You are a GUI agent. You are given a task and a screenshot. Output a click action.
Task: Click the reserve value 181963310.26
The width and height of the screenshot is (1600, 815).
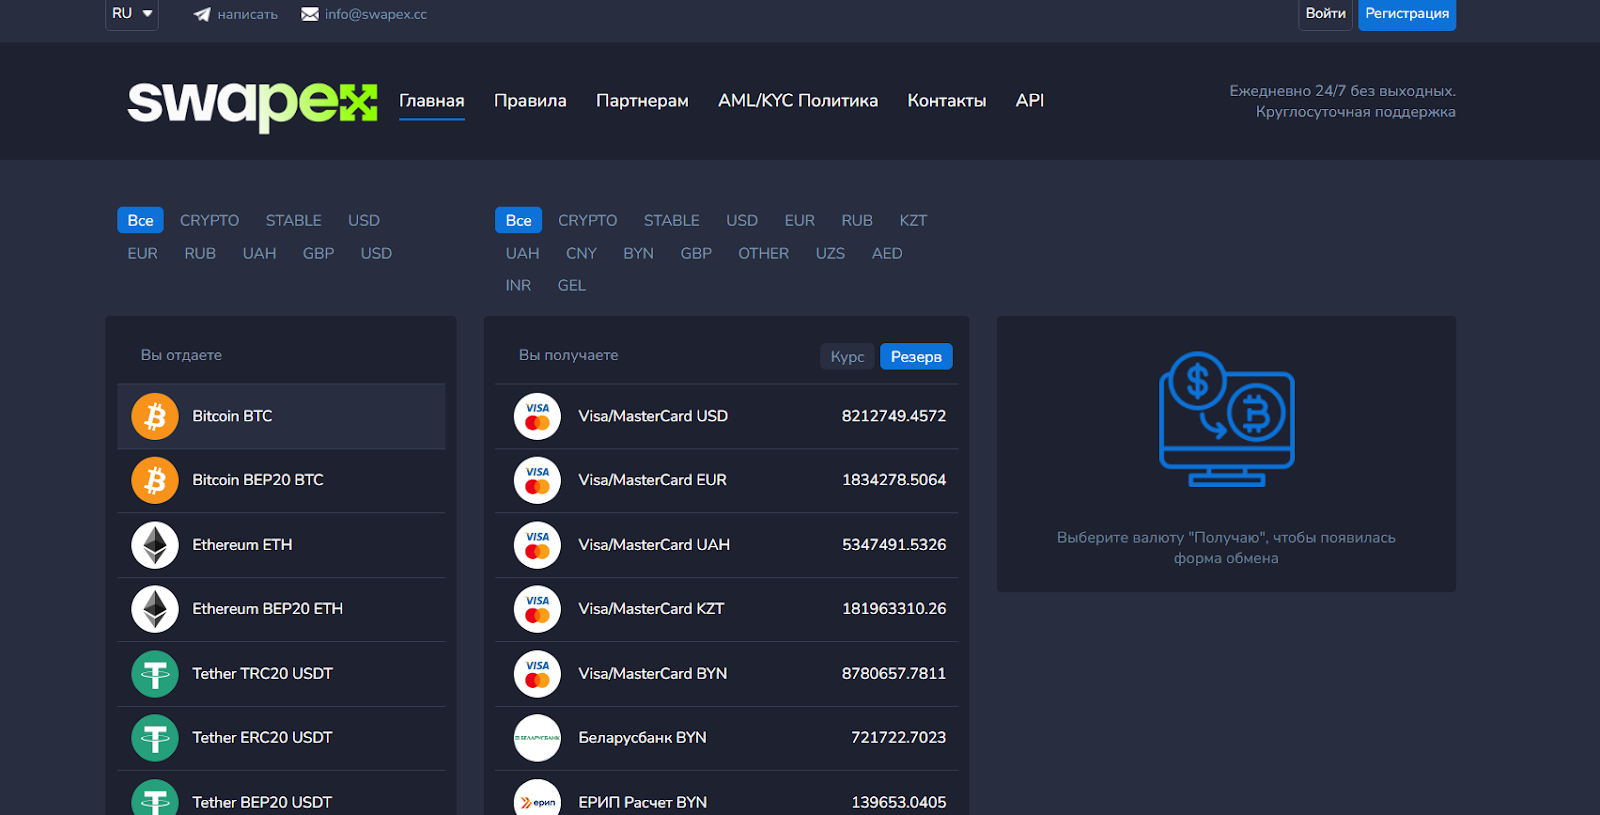pyautogui.click(x=894, y=609)
